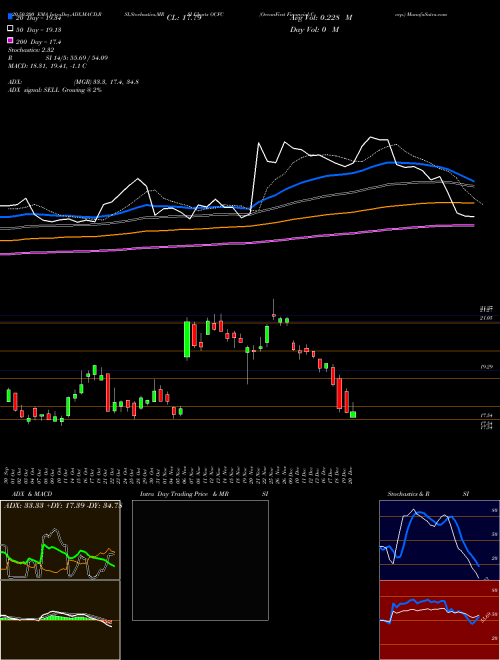Screen dimensions: 500x660
Task: Click the blue 20 Day legend swatch
Action: point(10,16)
